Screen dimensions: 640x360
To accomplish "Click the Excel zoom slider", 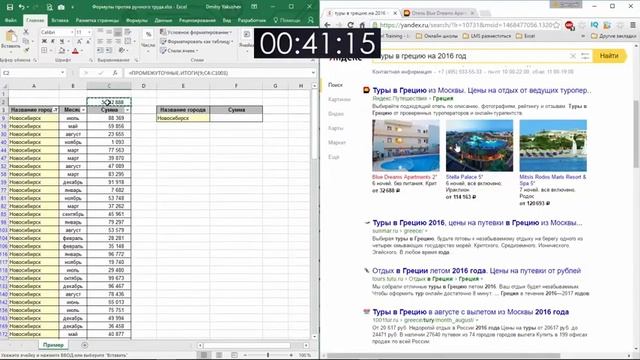I will click(268, 355).
